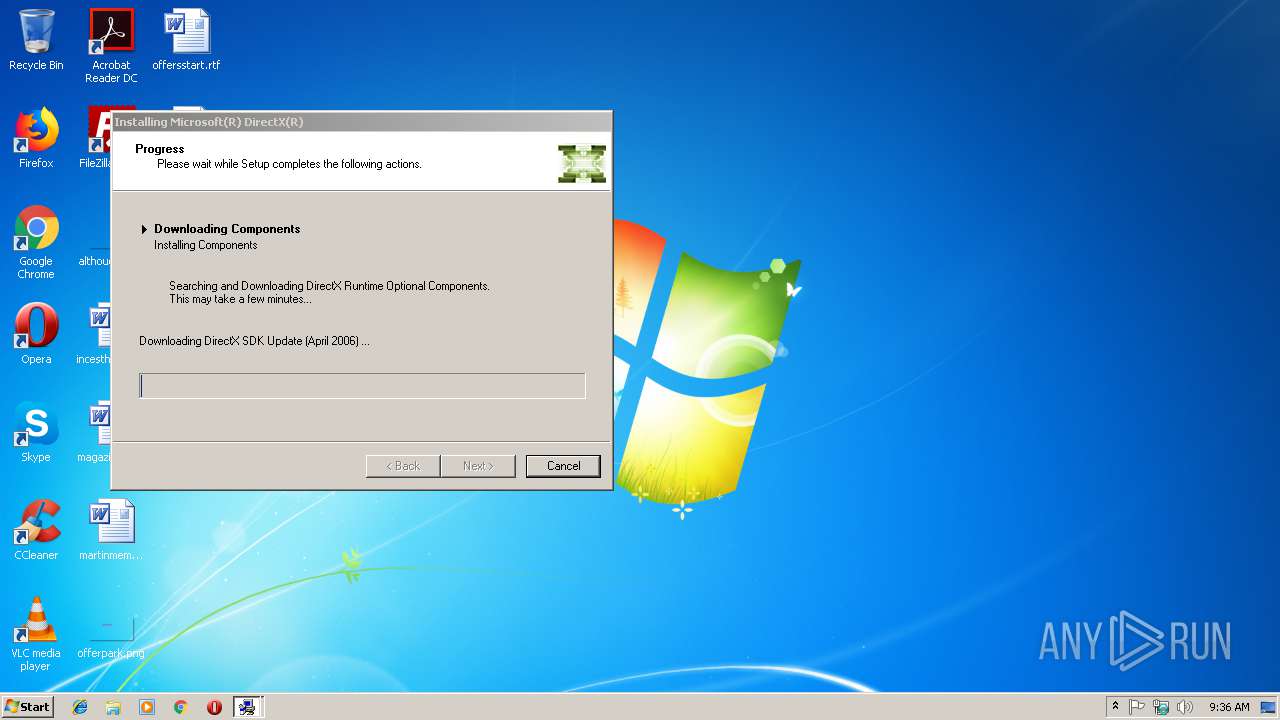Image resolution: width=1280 pixels, height=720 pixels.
Task: Click the "Downloading Components" step text
Action: point(227,229)
